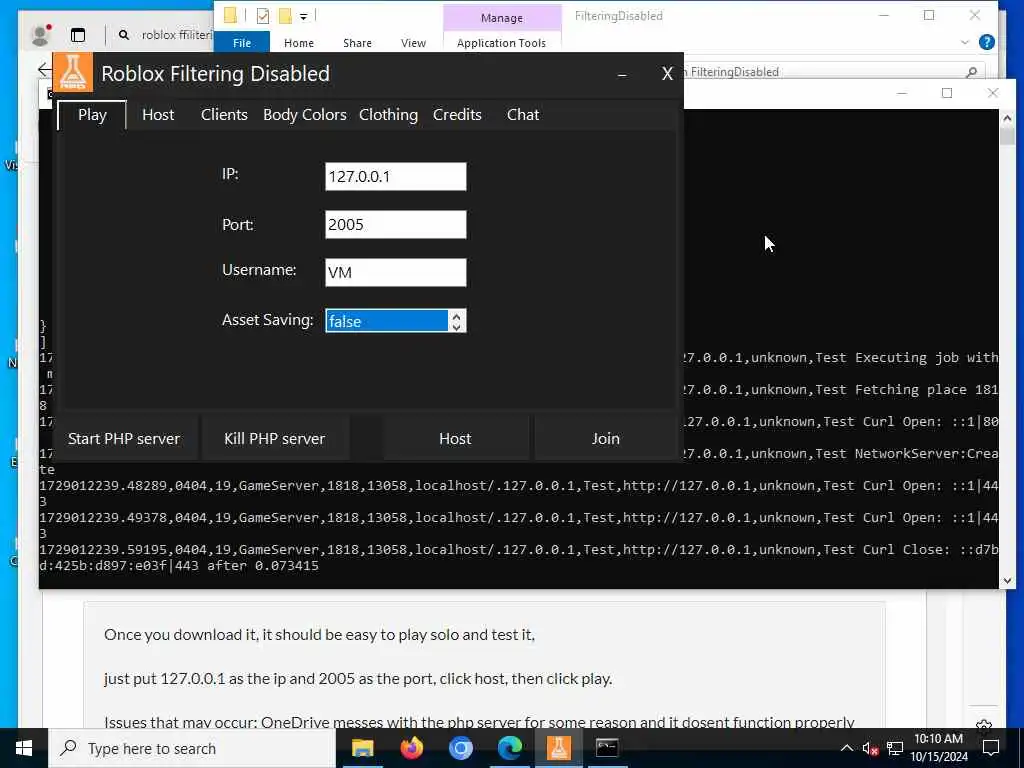Open Firefox from taskbar
Screen dimensions: 1024x768
[411, 748]
